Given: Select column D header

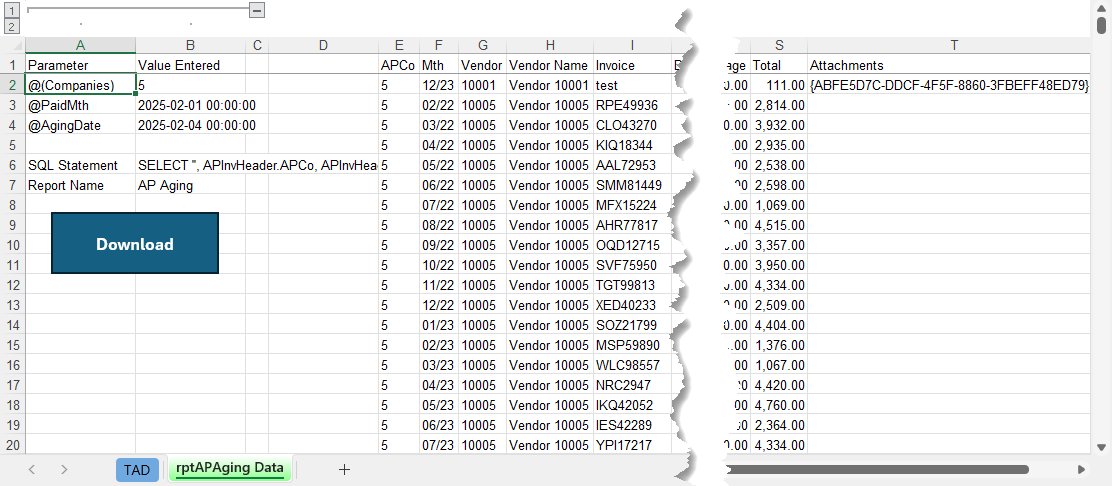Looking at the screenshot, I should [x=323, y=45].
